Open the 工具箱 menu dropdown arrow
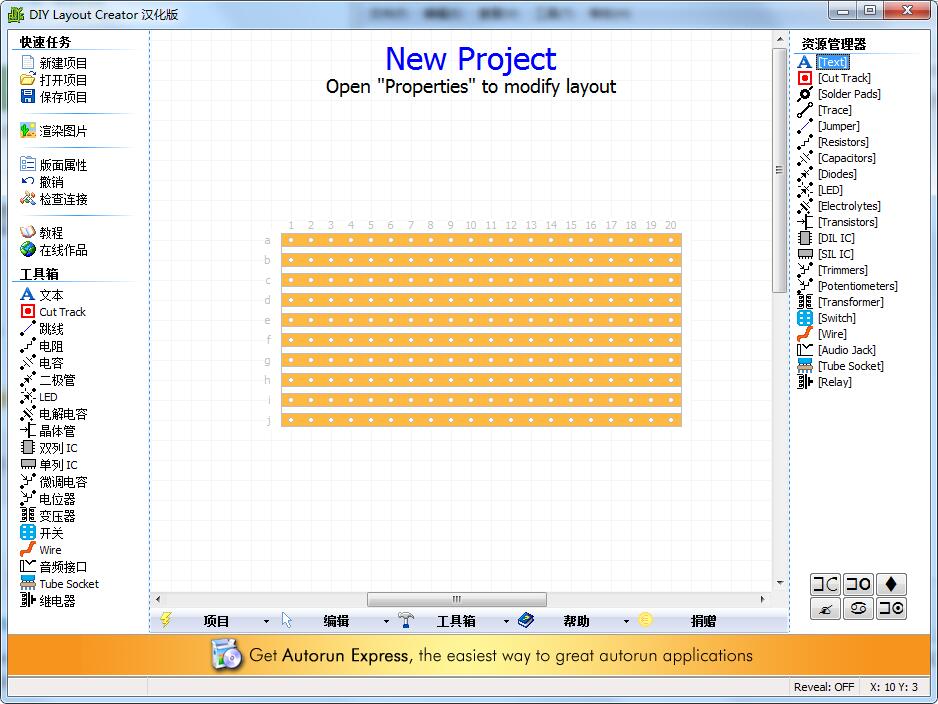 pos(506,620)
